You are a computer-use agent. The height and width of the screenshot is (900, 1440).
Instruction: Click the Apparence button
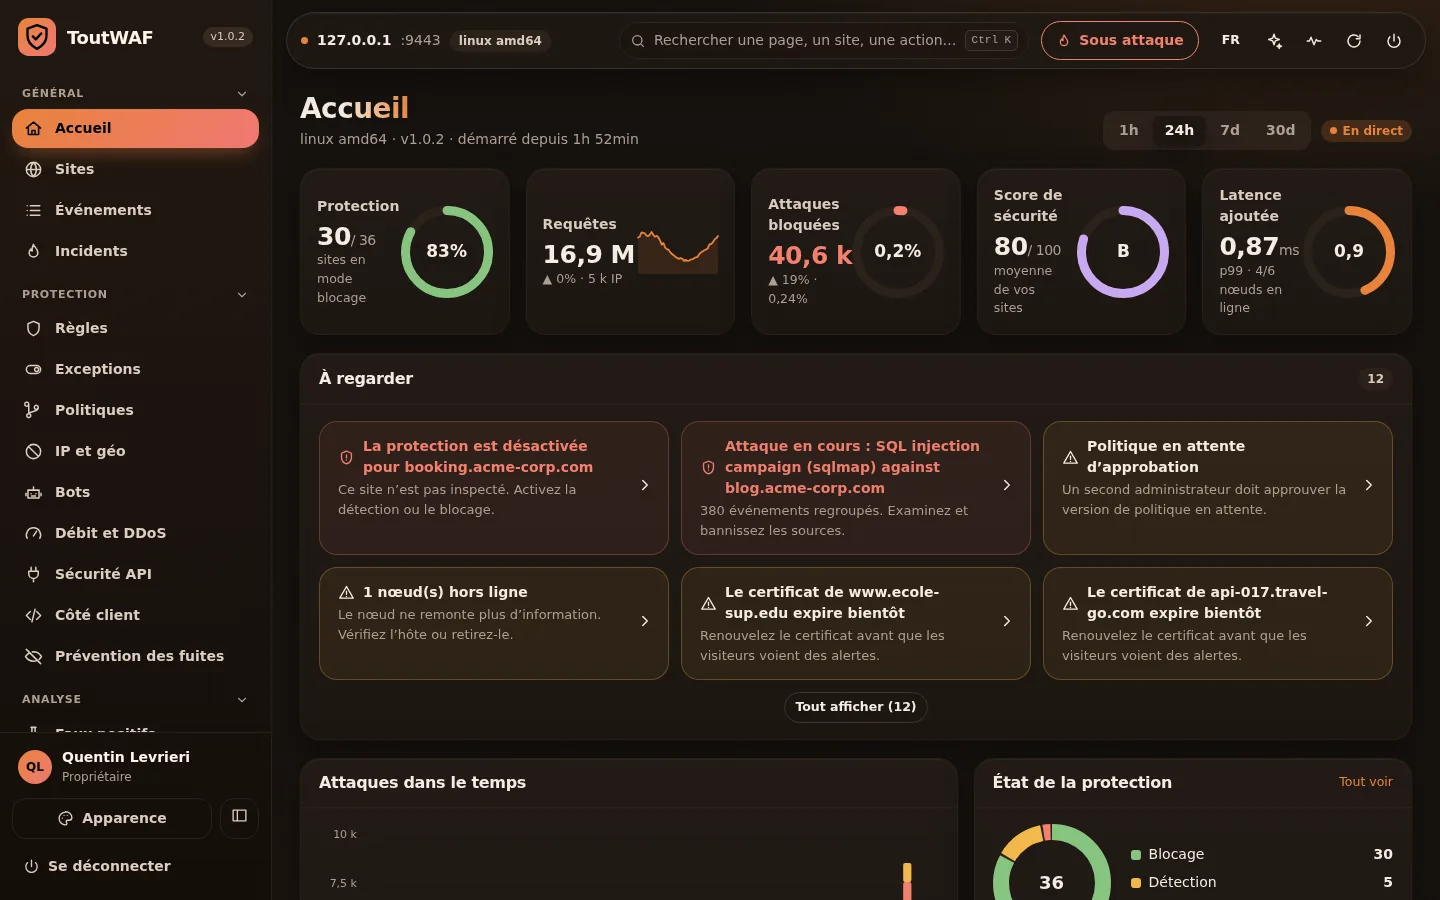(x=112, y=818)
